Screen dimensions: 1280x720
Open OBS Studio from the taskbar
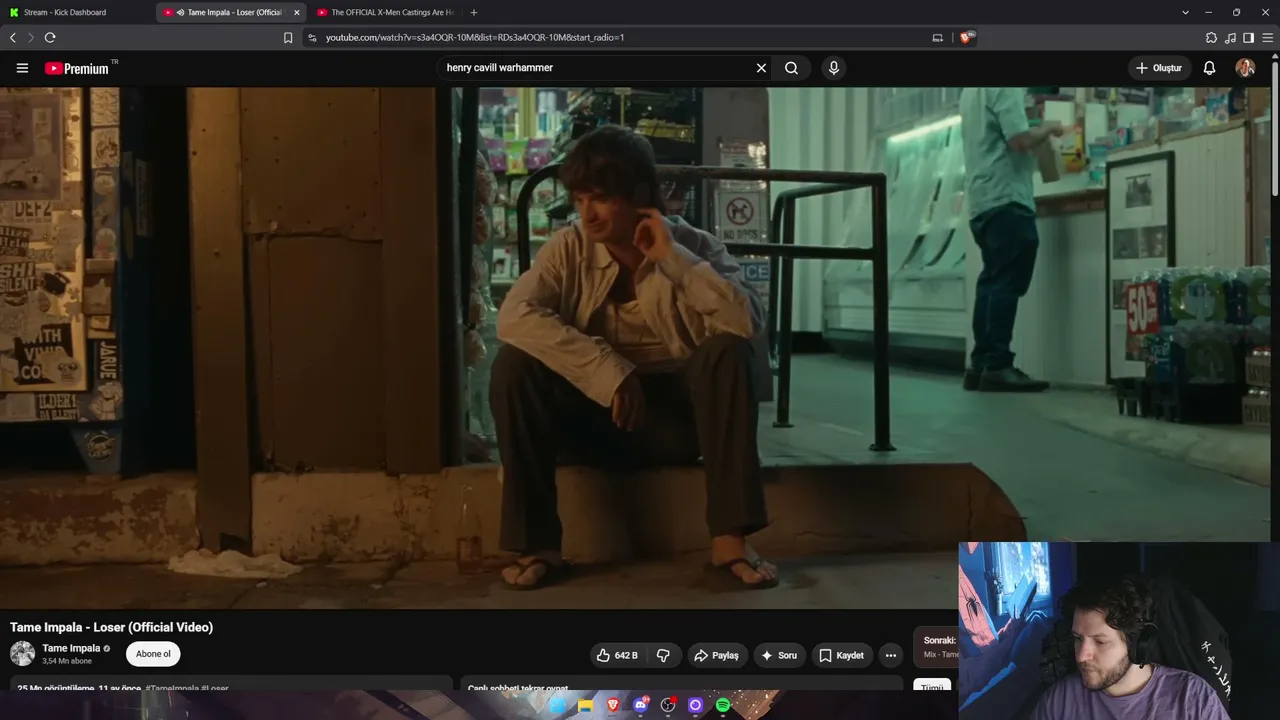point(668,705)
